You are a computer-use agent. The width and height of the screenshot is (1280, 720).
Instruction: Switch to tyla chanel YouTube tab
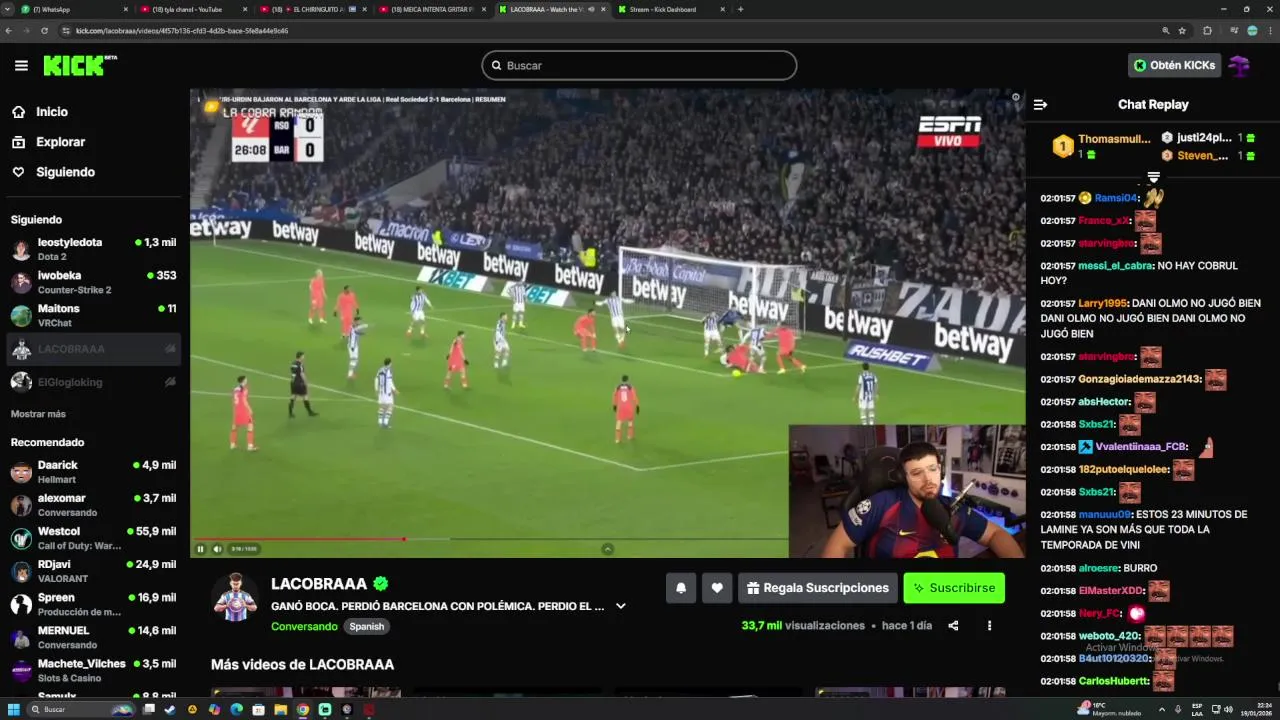(x=194, y=9)
